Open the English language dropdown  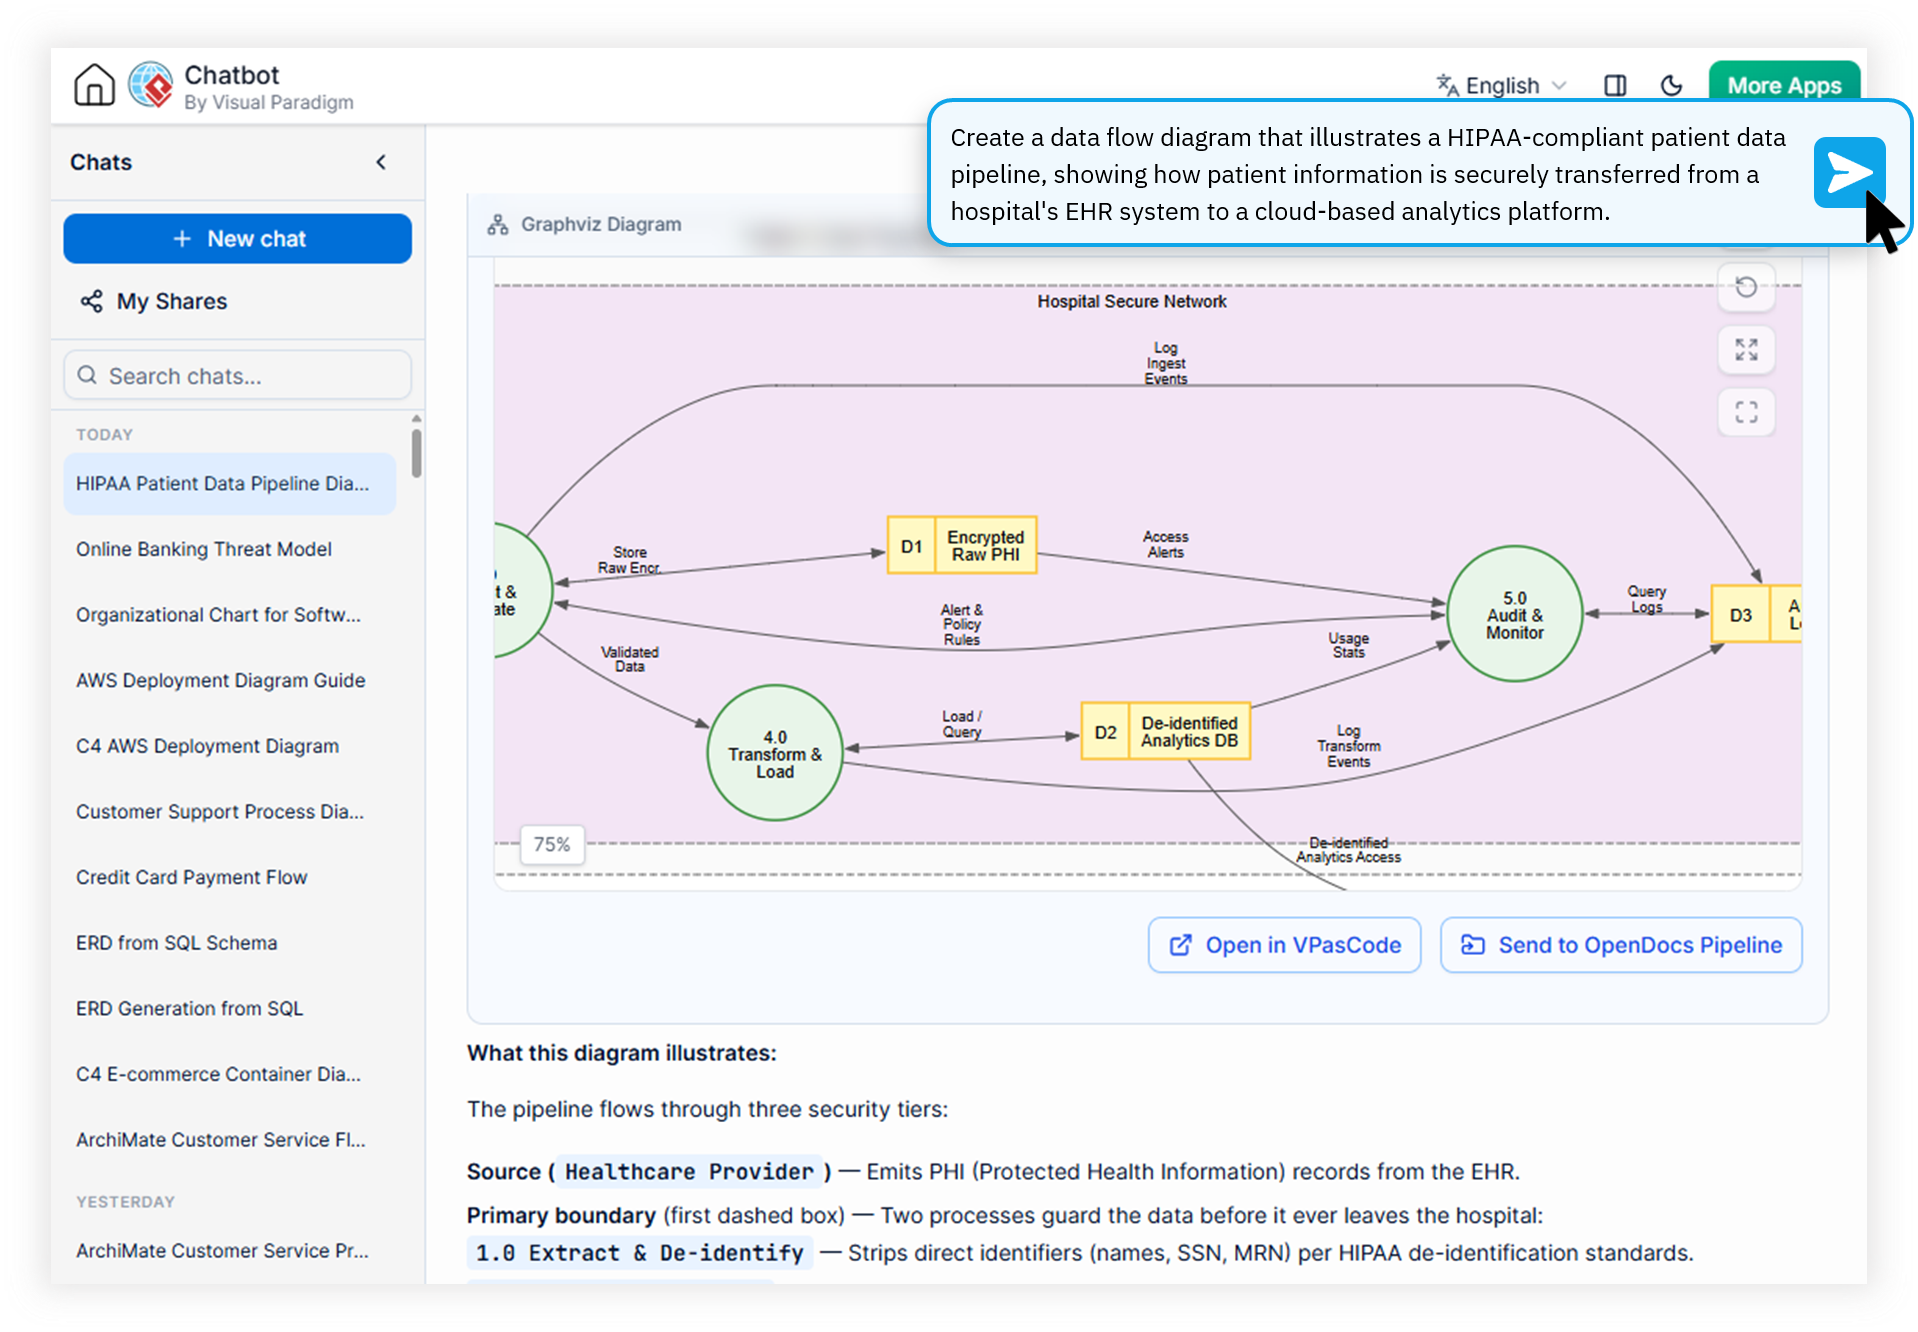point(1501,86)
